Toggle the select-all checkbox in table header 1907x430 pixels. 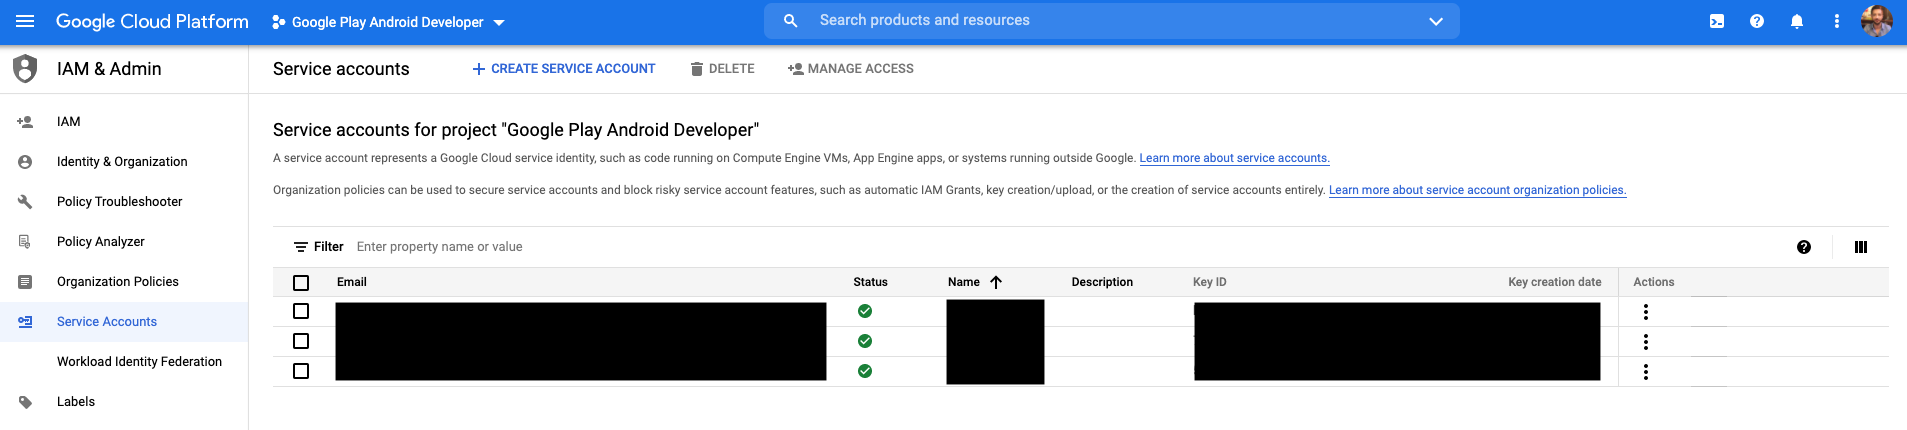point(301,283)
